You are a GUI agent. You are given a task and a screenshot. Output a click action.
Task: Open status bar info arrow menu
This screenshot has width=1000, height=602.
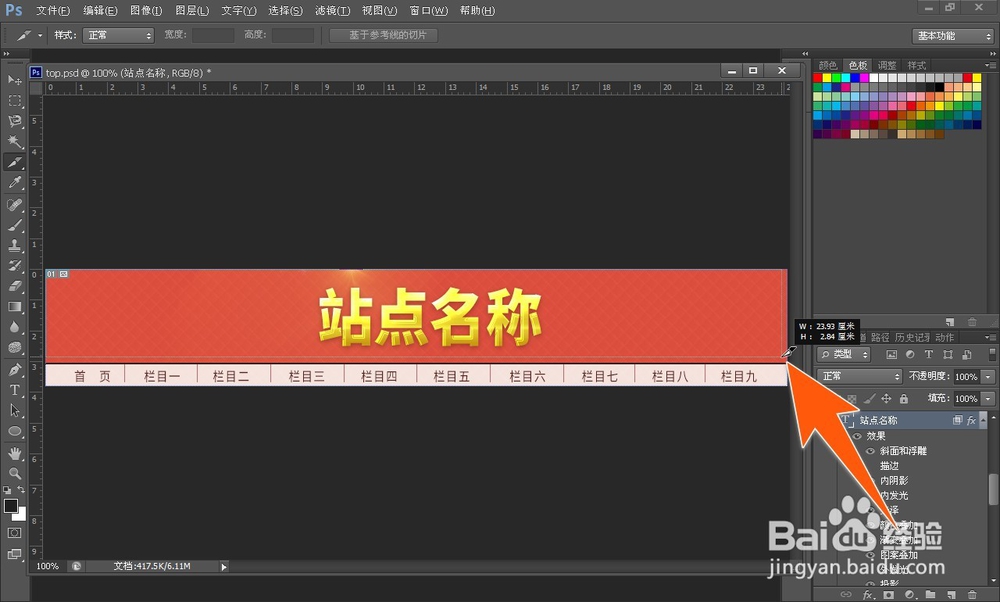click(x=224, y=566)
